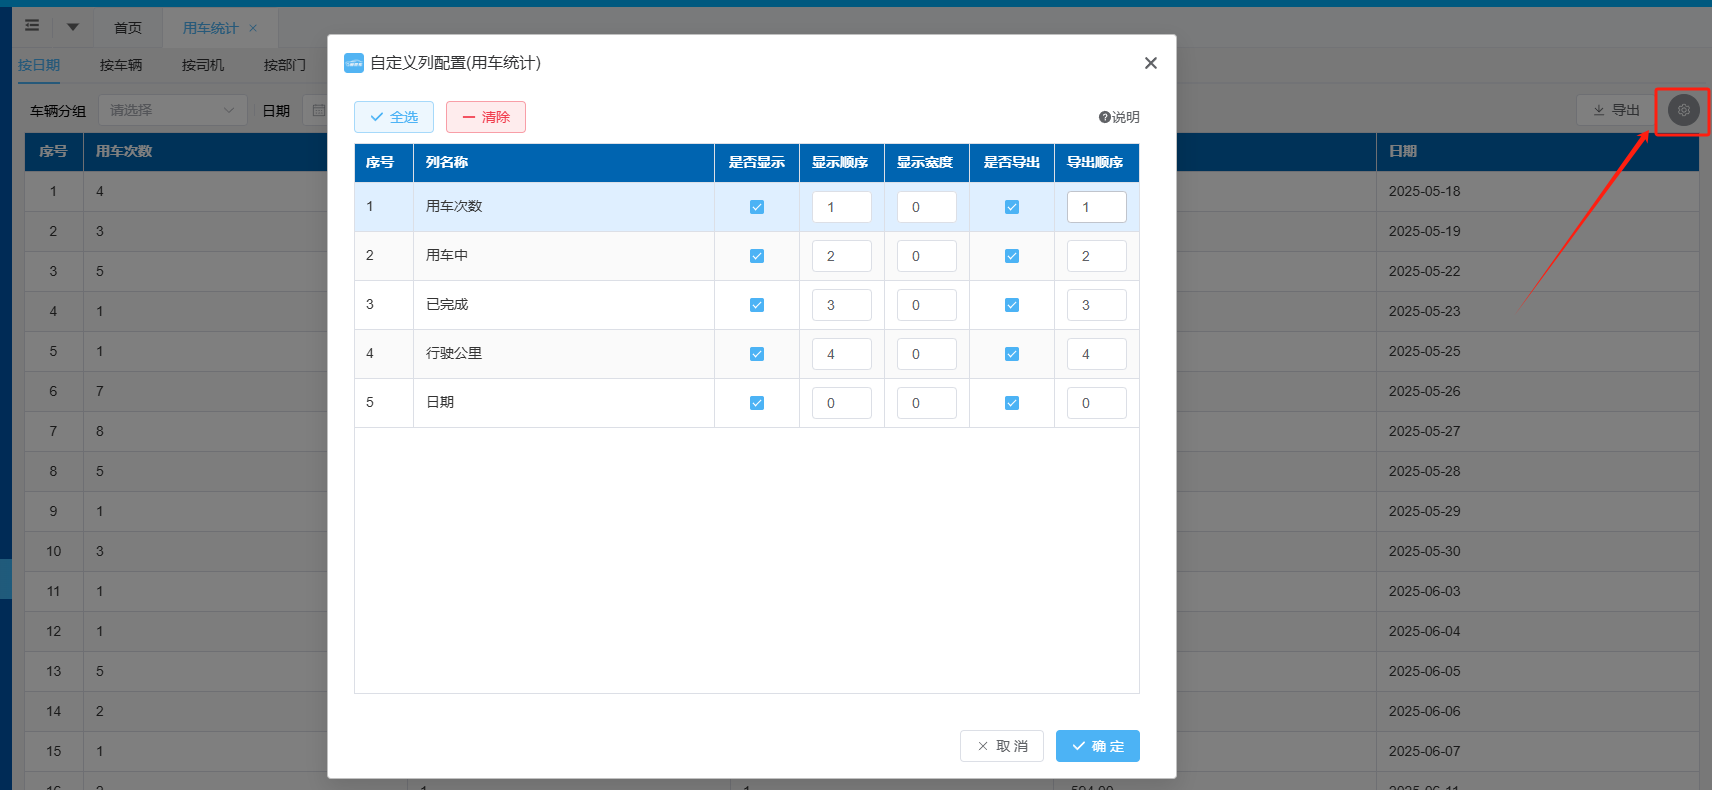Image resolution: width=1712 pixels, height=790 pixels.
Task: Click the 取消 cancel button
Action: (x=1002, y=746)
